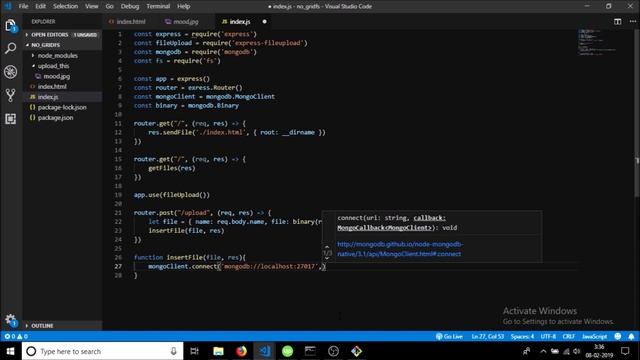Open the Debug menu
The width and height of the screenshot is (640, 360).
[x=130, y=6]
